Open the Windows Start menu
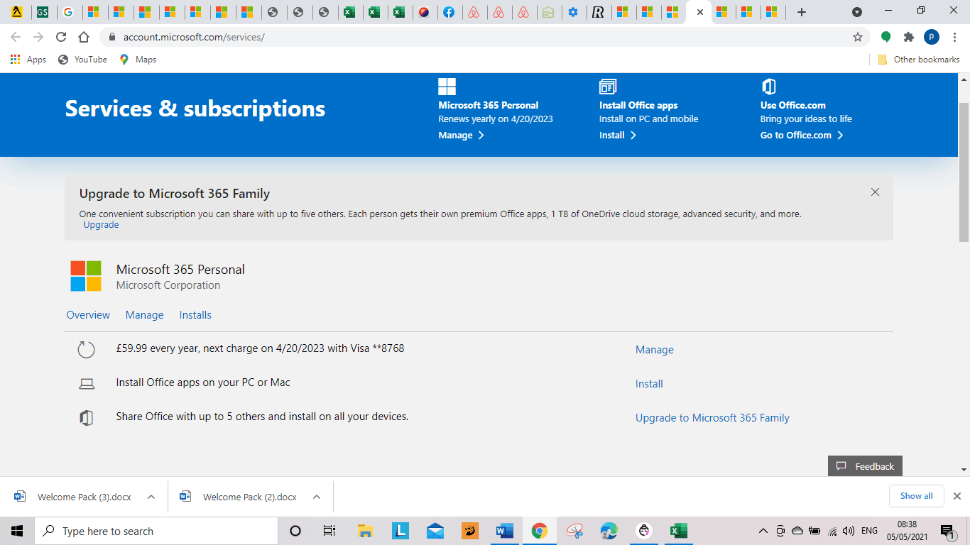Screen dimensions: 970x545 (x=17, y=531)
